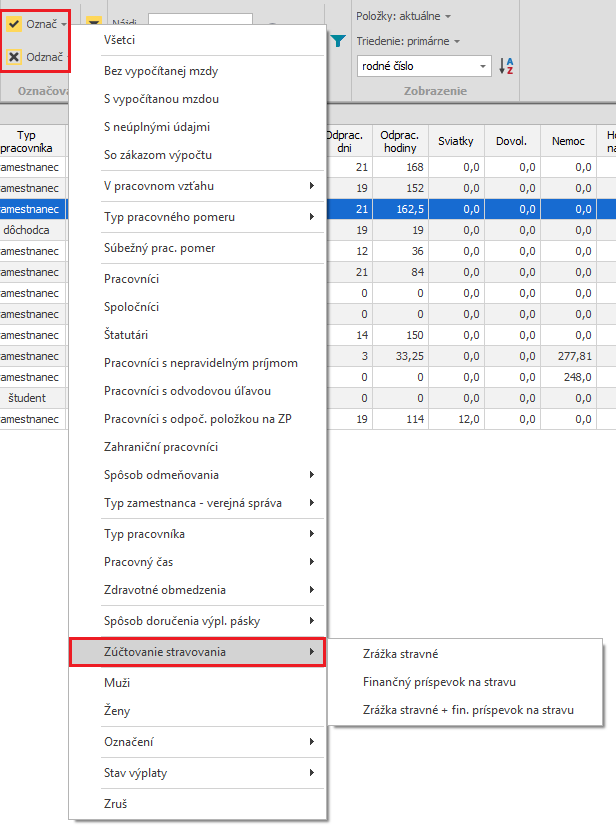This screenshot has height=828, width=616.
Task: Click the Sviatky column header
Action: point(455,142)
